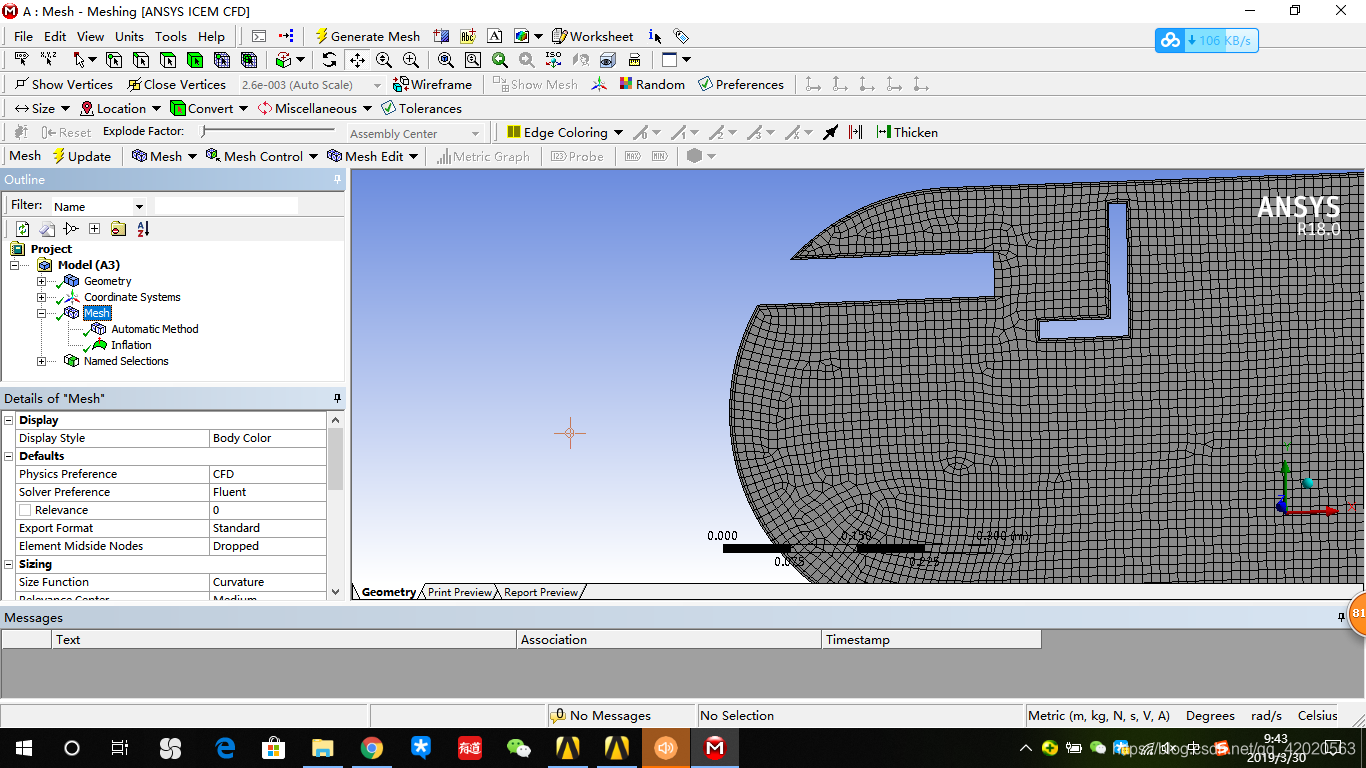Collapse the Mesh tree node

point(41,313)
